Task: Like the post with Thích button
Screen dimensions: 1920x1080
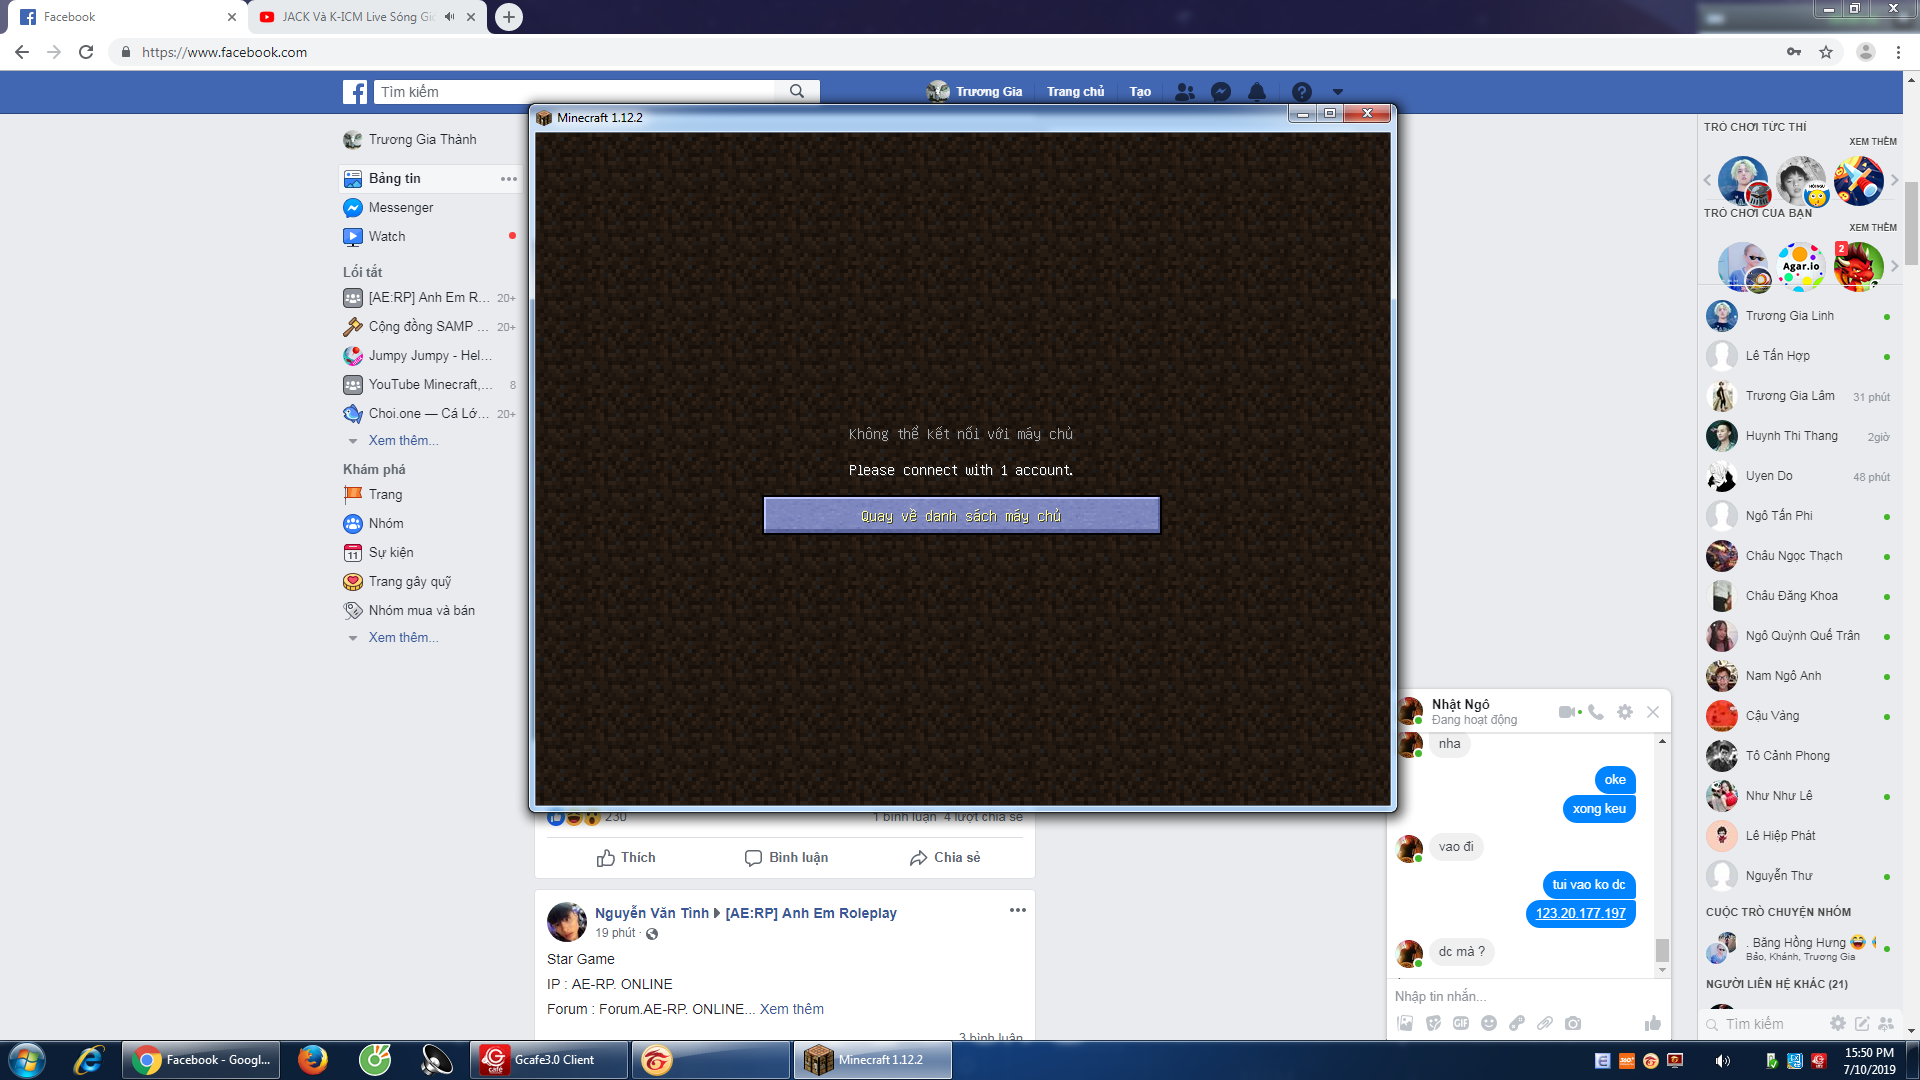Action: [626, 858]
